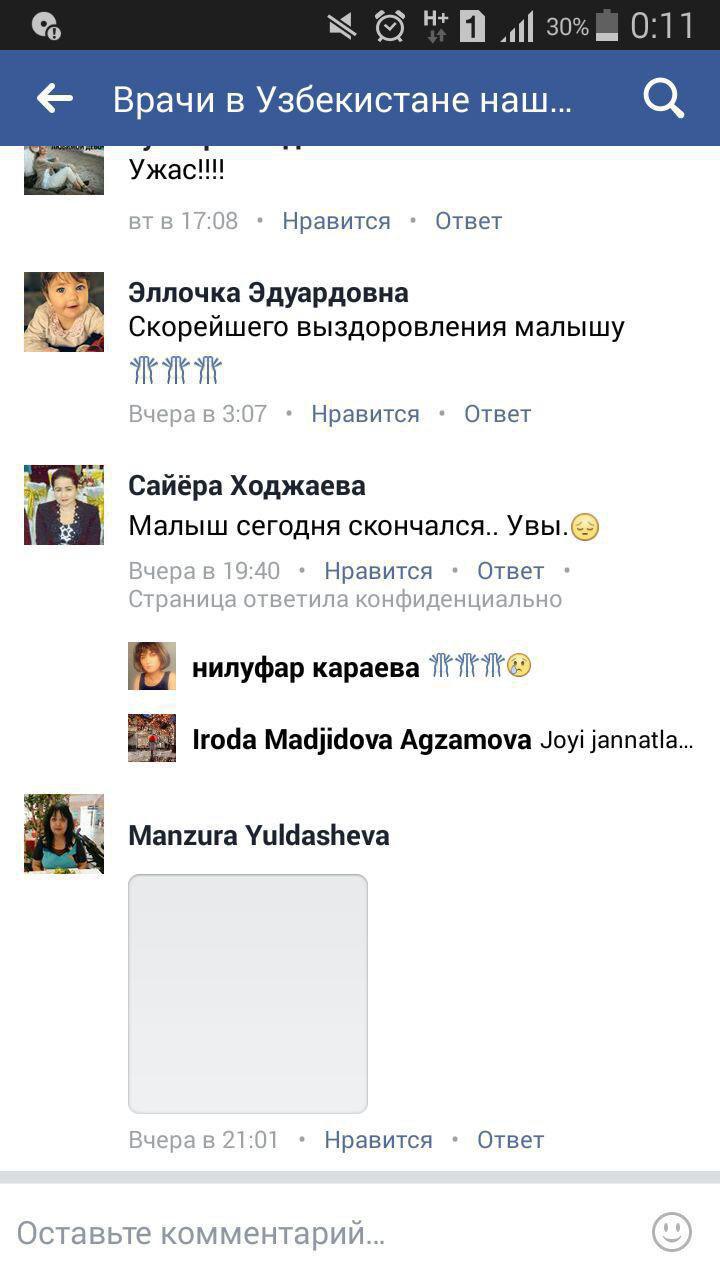Open Manzura Yuldasheva's blank image attachment
This screenshot has height=1280, width=720.
(x=248, y=994)
